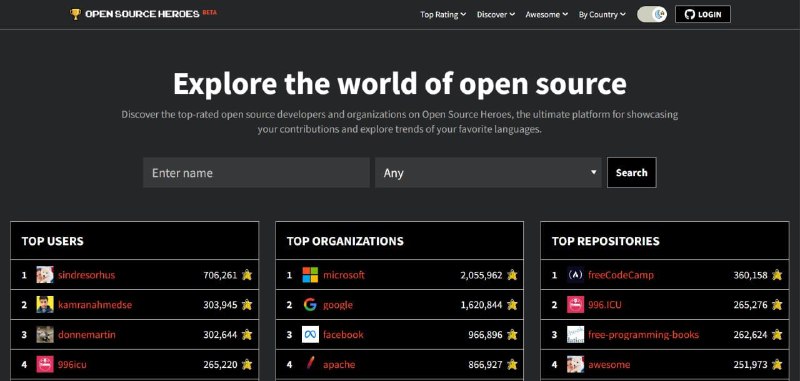Open the apache organization link
The height and width of the screenshot is (381, 800).
pos(339,365)
